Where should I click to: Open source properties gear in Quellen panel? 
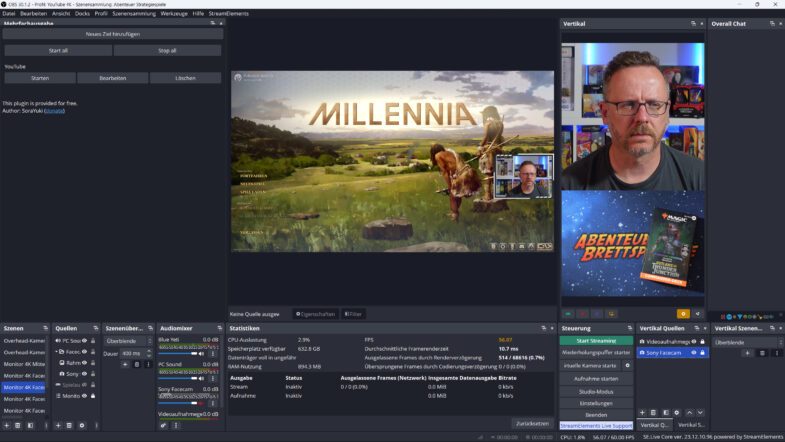[82, 425]
